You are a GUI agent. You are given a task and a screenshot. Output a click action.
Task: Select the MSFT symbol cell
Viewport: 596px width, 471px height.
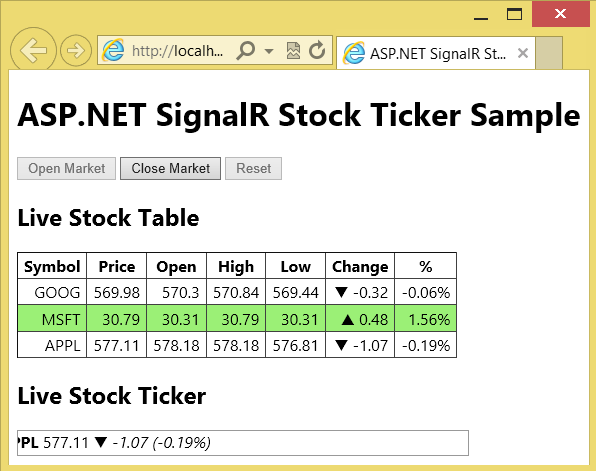coord(52,319)
